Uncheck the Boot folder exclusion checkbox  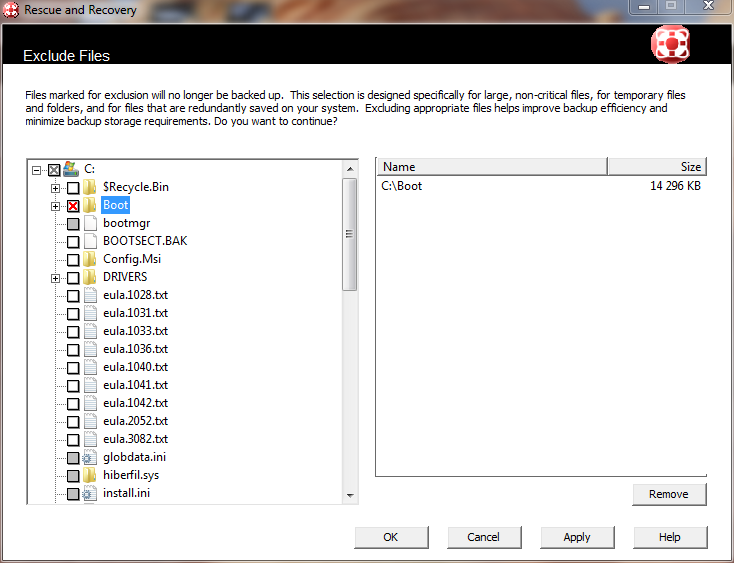(x=73, y=206)
